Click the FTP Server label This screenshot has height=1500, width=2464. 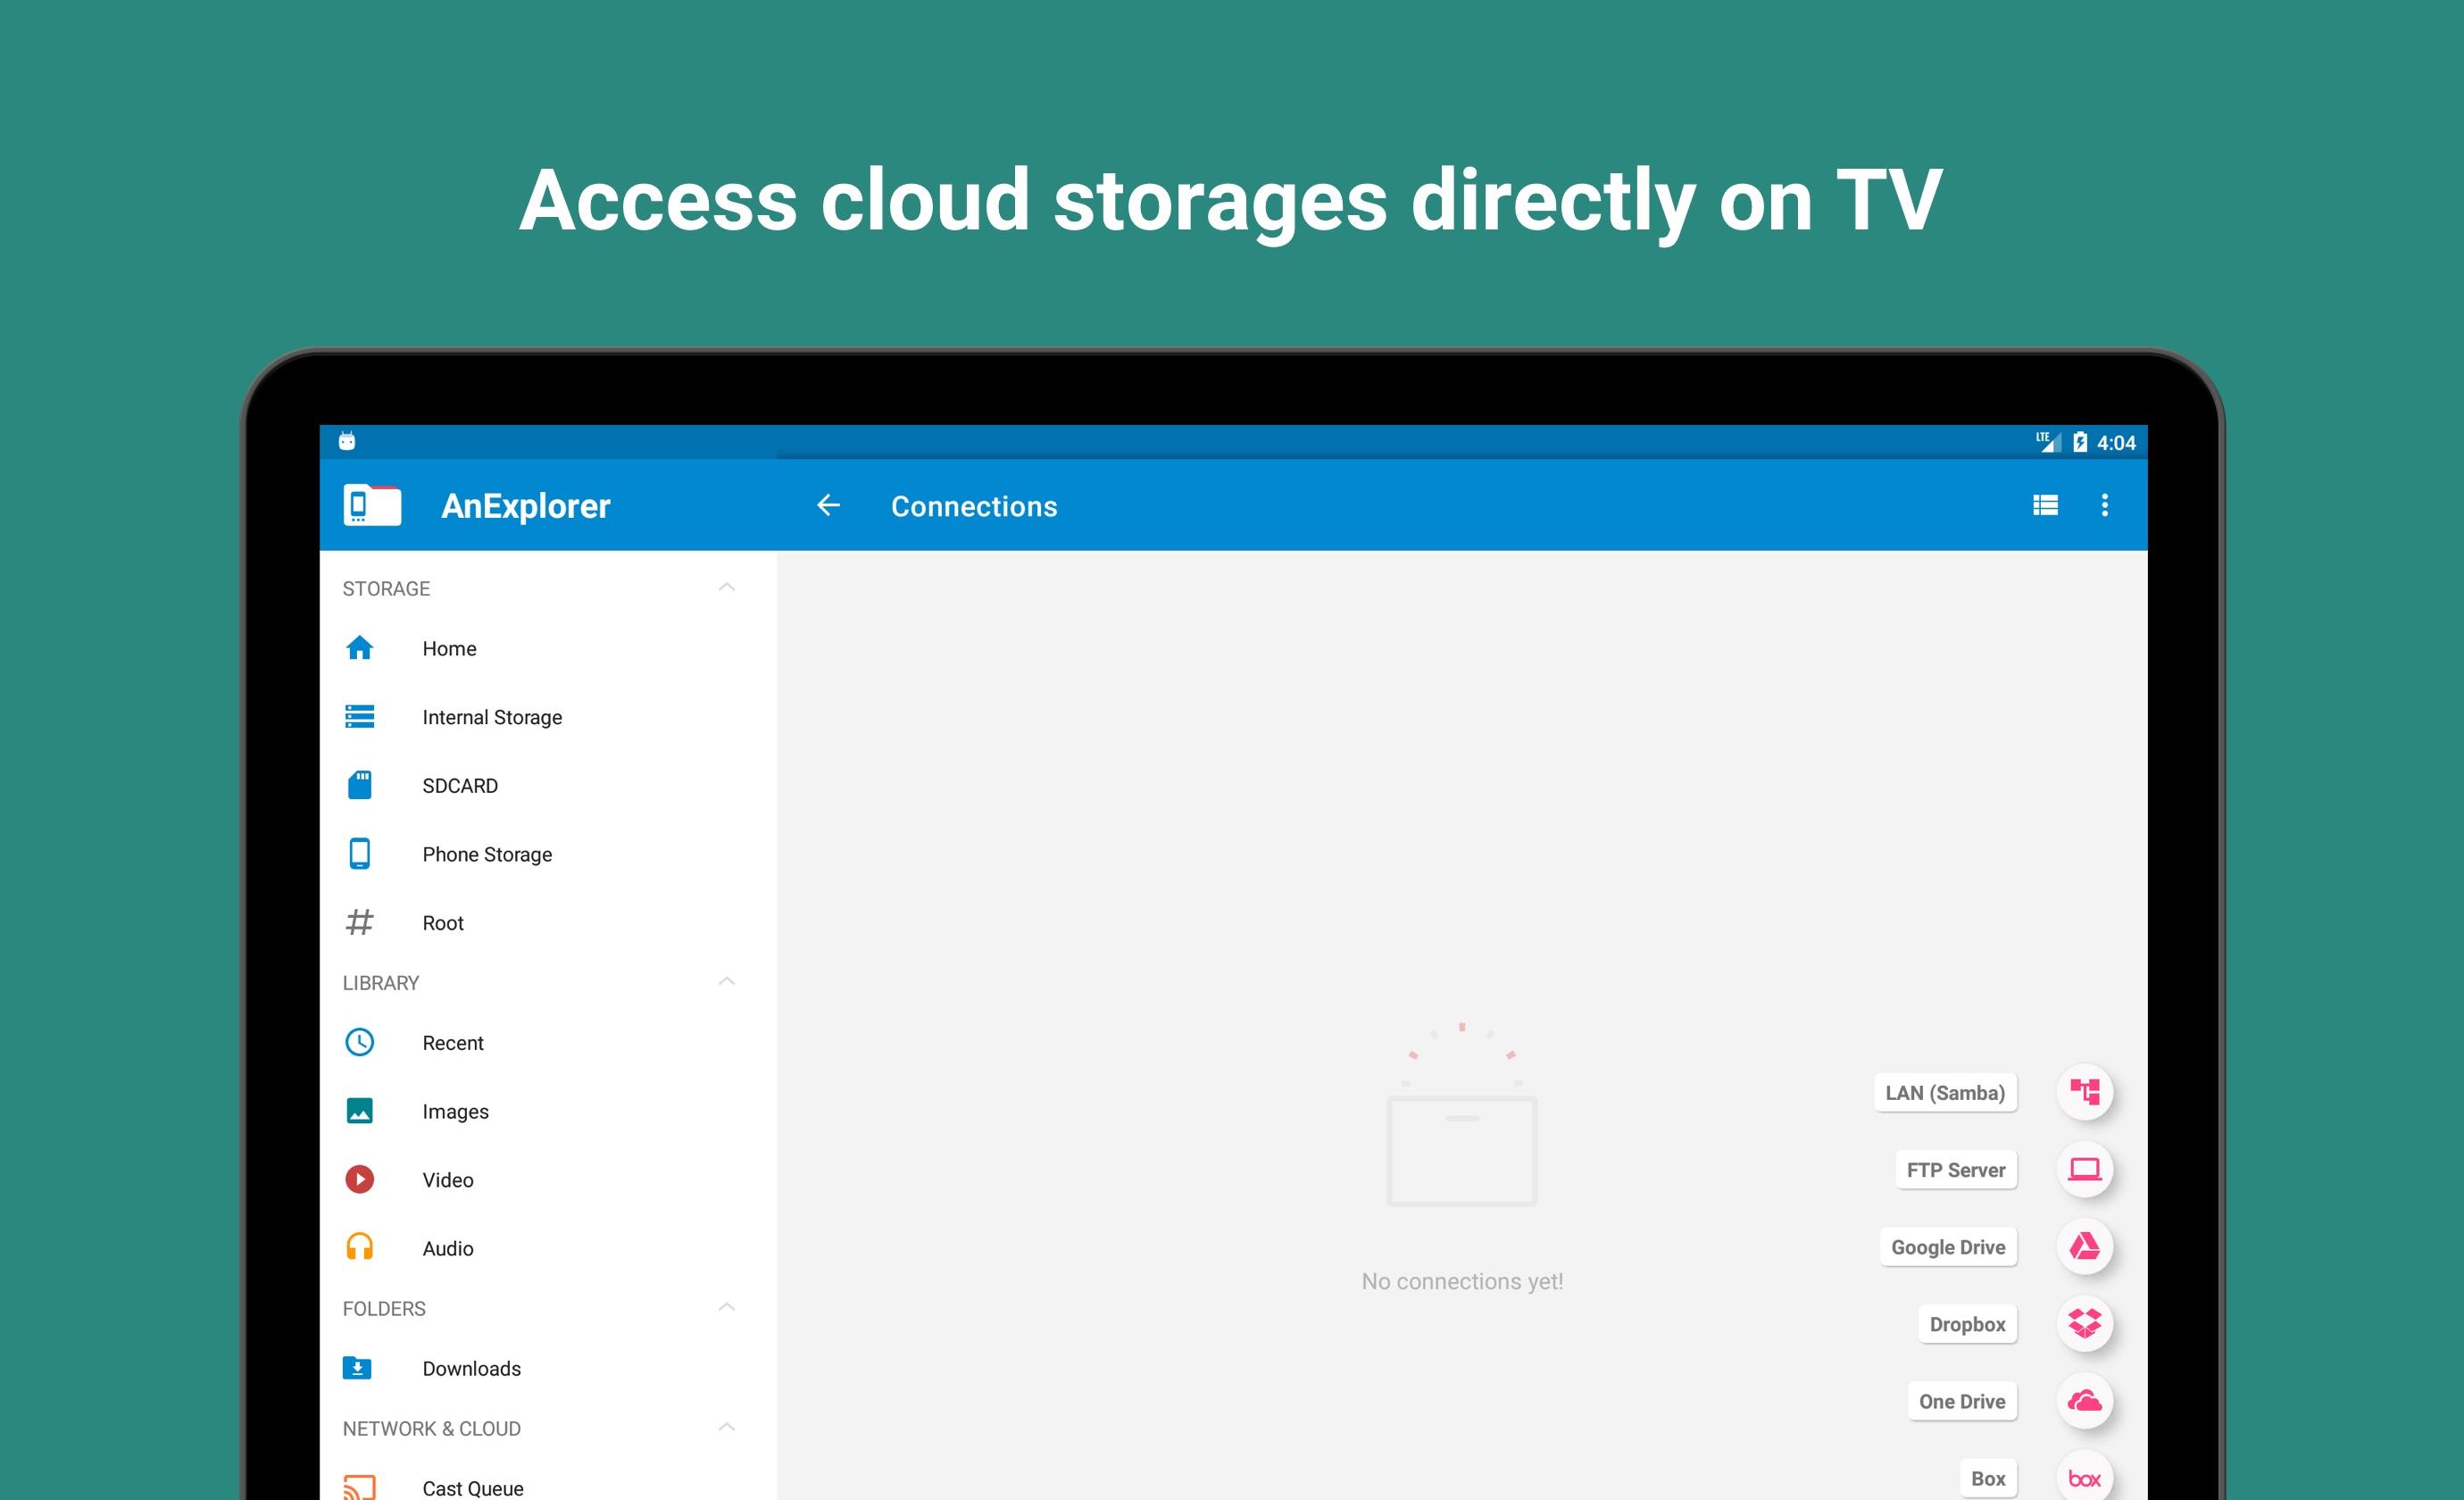[x=1956, y=1169]
